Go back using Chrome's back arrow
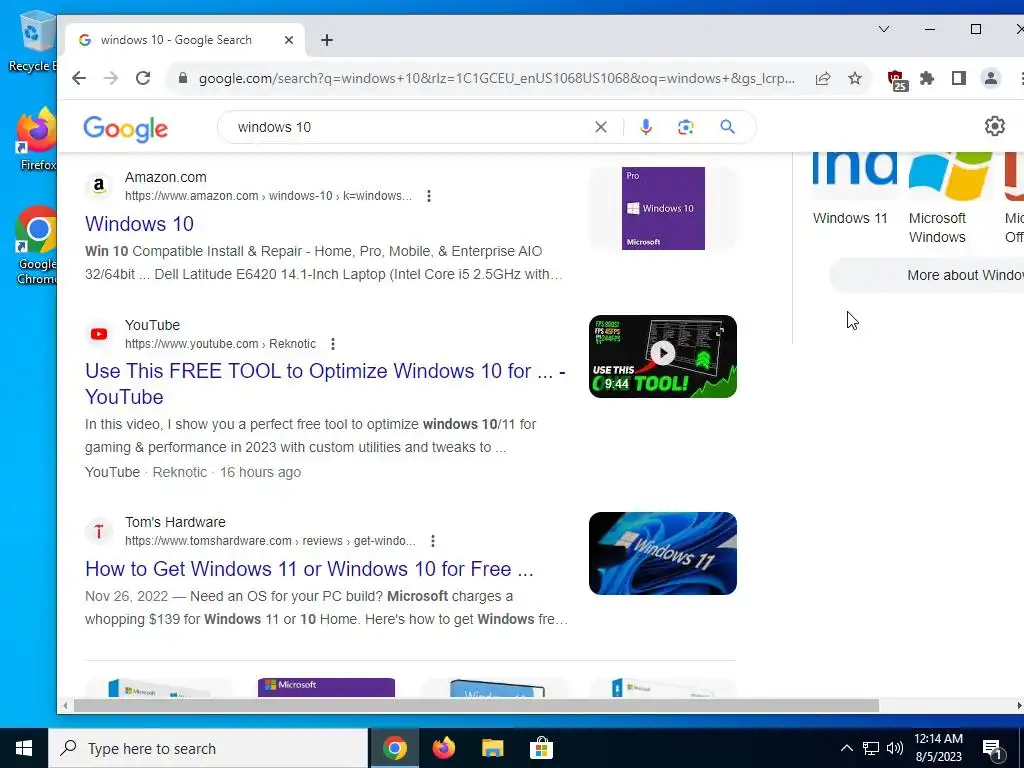1024x768 pixels. coord(79,78)
